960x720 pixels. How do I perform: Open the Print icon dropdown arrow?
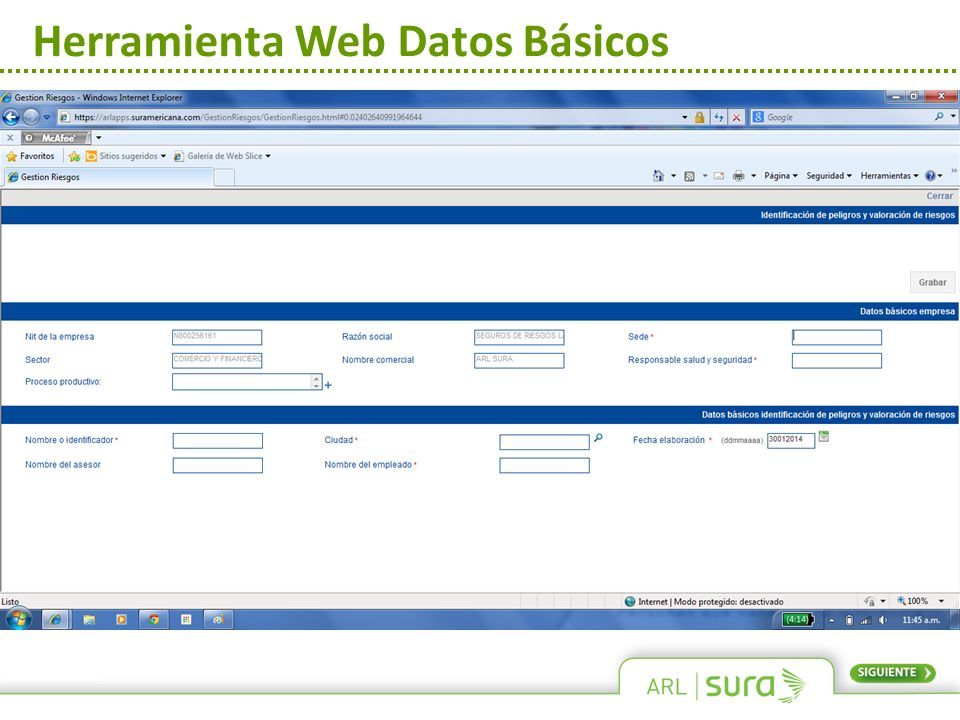(754, 176)
